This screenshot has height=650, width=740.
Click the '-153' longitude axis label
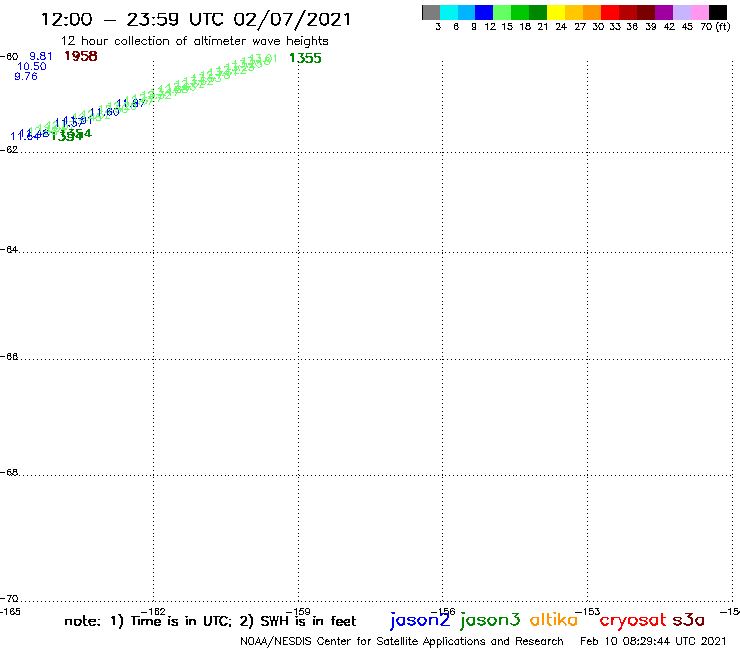click(588, 612)
